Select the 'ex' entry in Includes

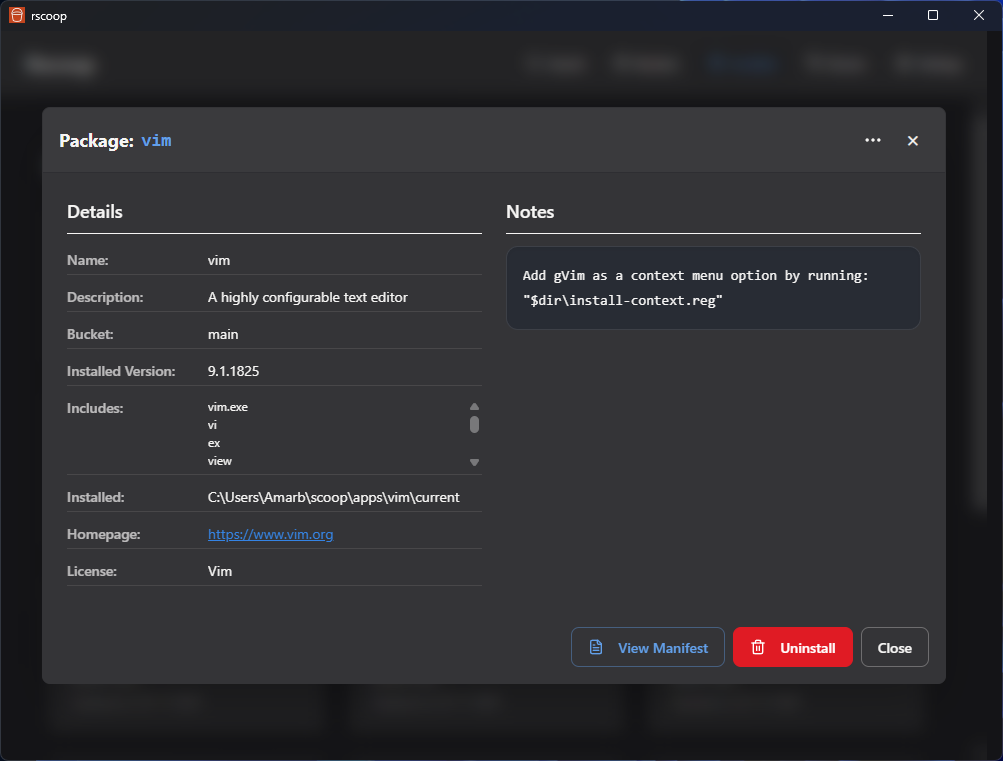click(214, 443)
